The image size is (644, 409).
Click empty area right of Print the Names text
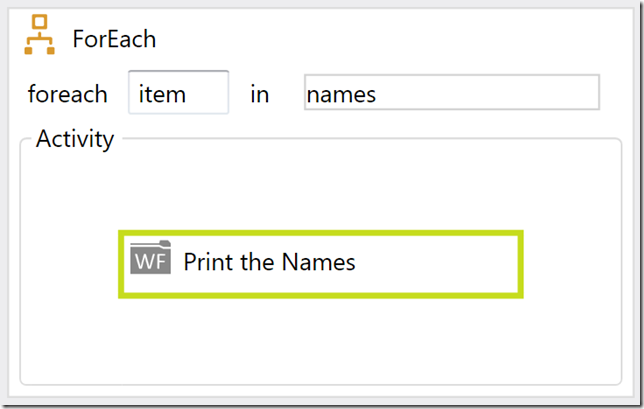pos(440,264)
